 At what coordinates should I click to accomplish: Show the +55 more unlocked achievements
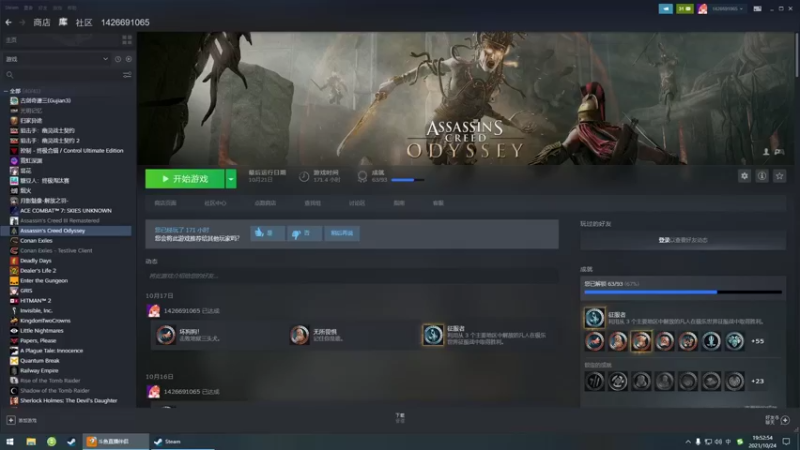(758, 341)
